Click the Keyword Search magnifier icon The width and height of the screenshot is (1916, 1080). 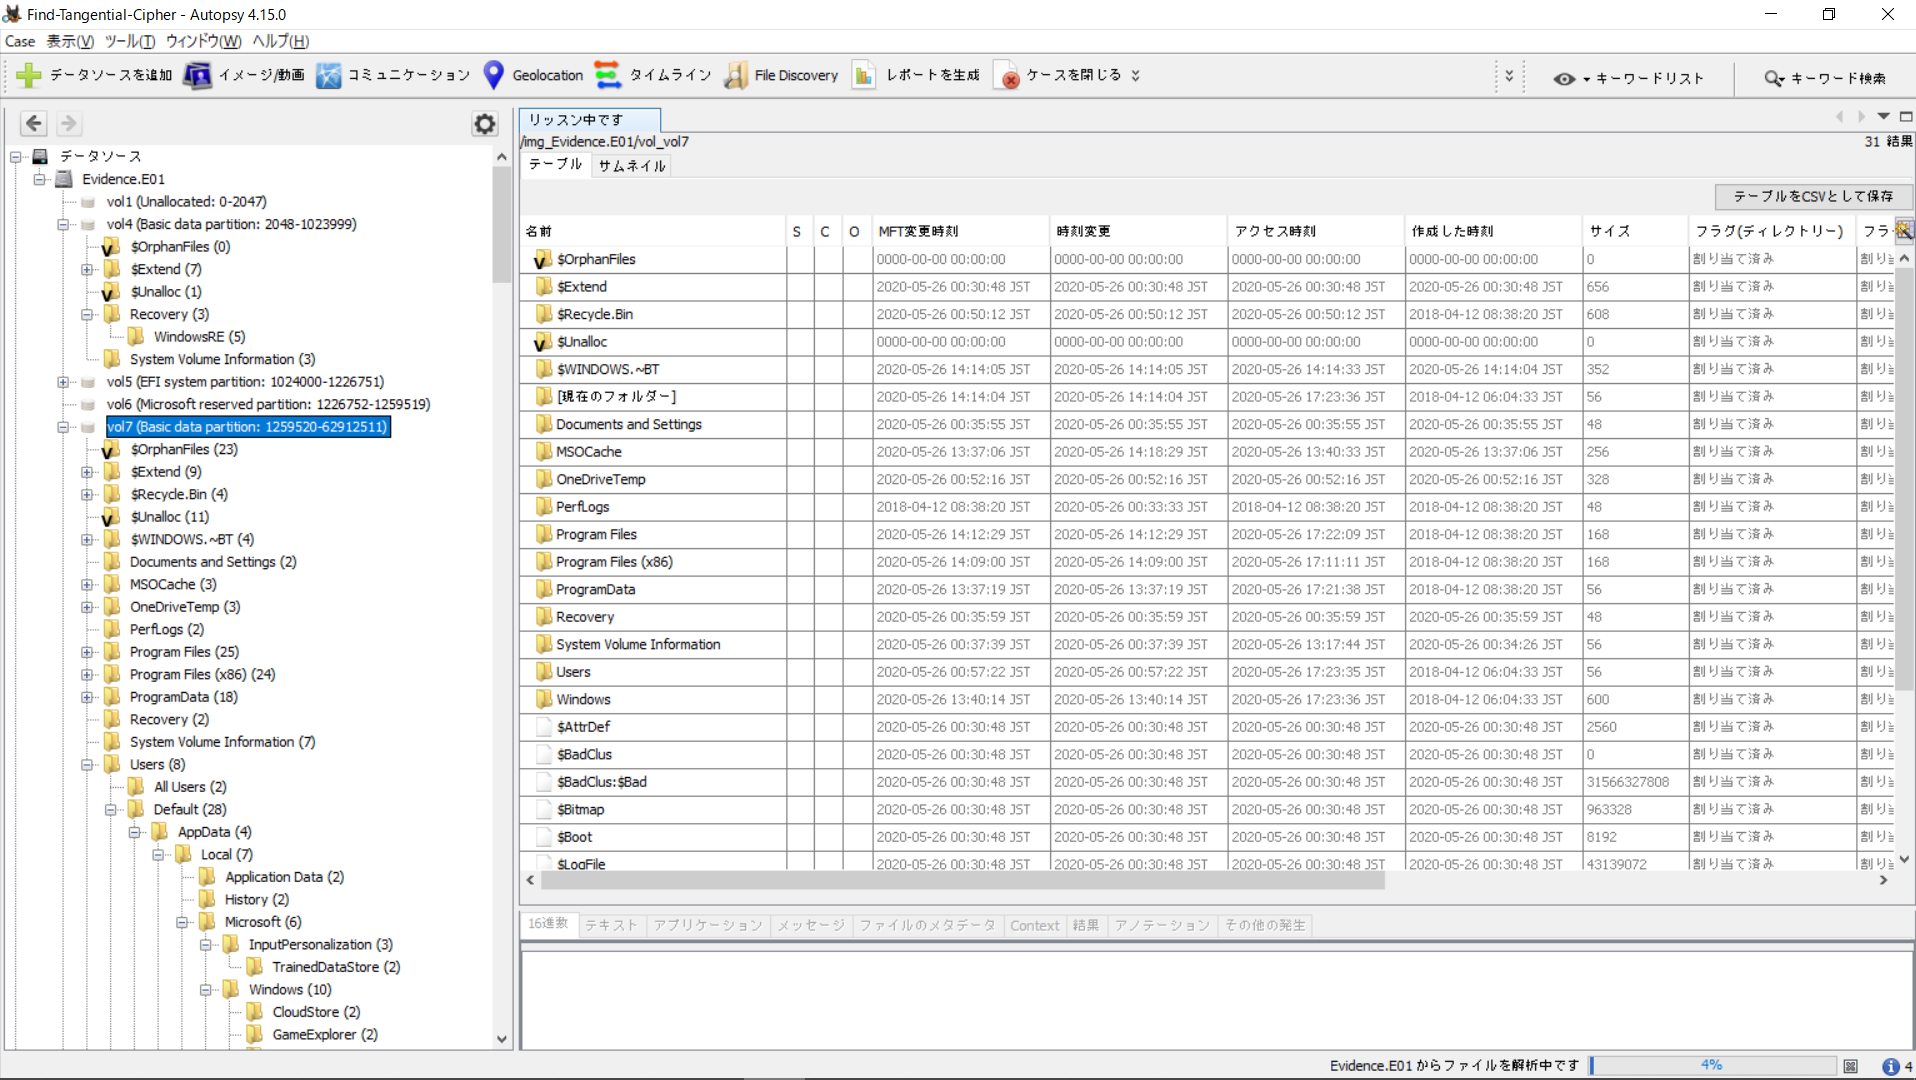pos(1774,78)
